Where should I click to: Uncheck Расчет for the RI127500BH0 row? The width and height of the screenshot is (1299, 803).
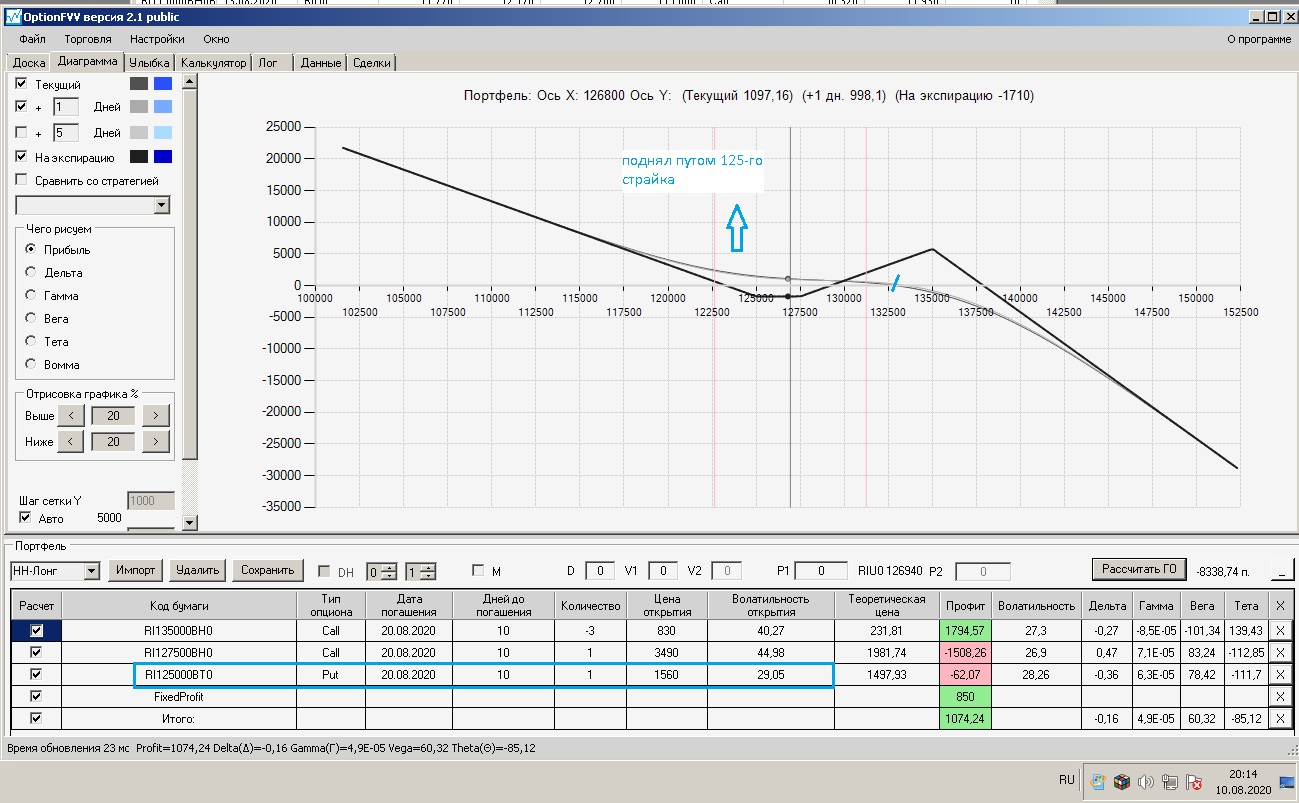point(37,653)
